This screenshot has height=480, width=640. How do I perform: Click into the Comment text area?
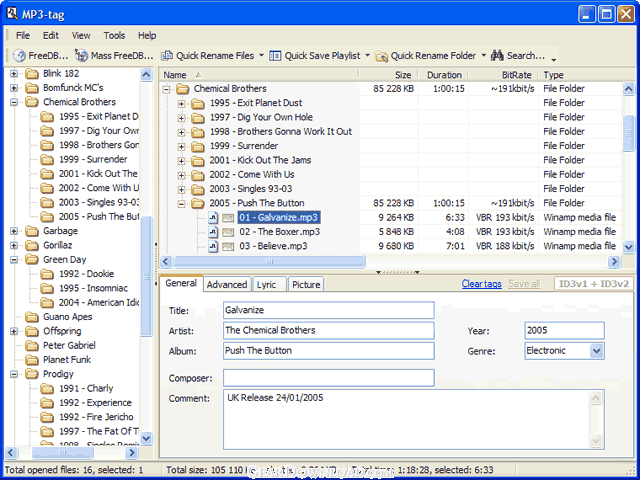(413, 419)
